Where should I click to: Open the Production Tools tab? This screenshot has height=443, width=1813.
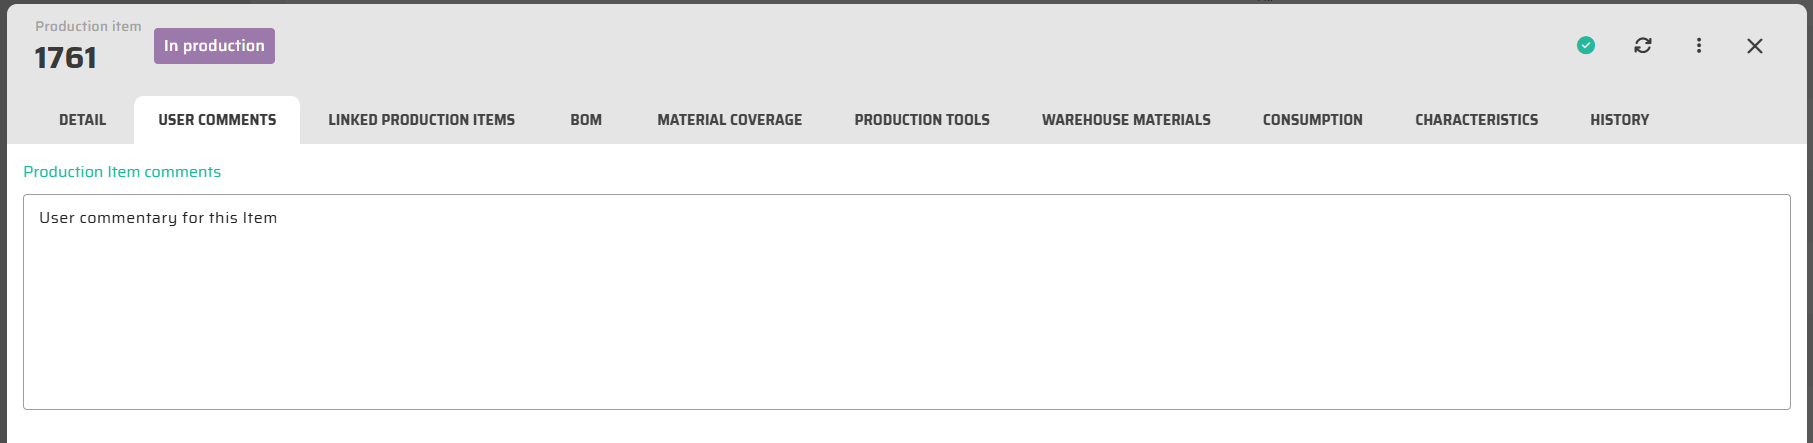click(x=921, y=120)
